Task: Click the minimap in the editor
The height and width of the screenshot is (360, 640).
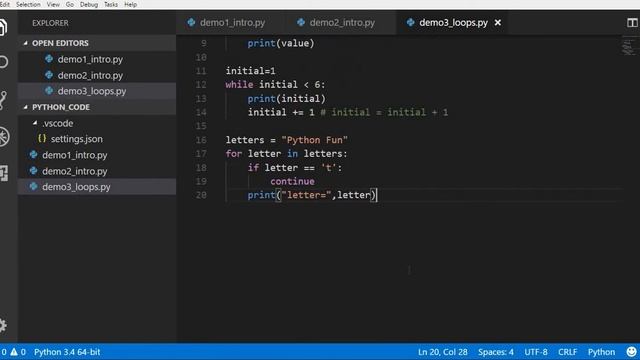Action: (629, 47)
